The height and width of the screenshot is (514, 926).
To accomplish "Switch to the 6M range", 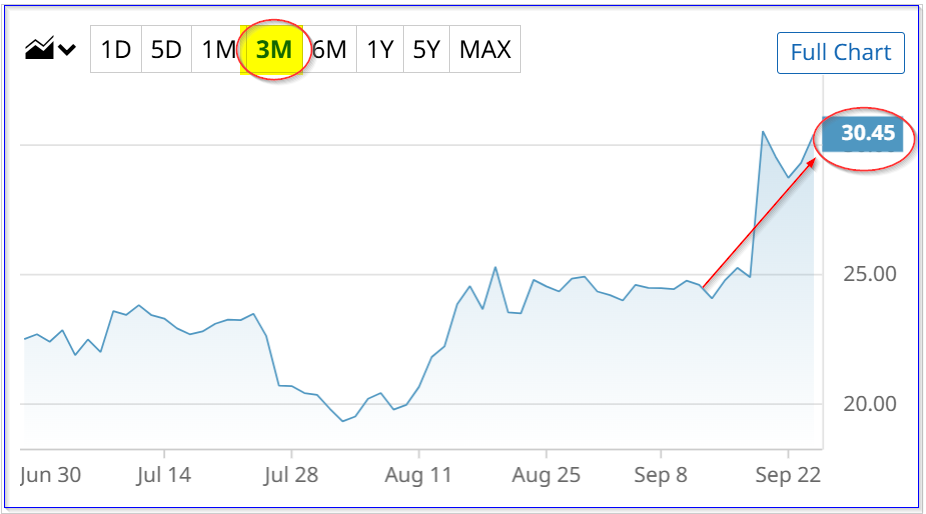I will pyautogui.click(x=330, y=50).
